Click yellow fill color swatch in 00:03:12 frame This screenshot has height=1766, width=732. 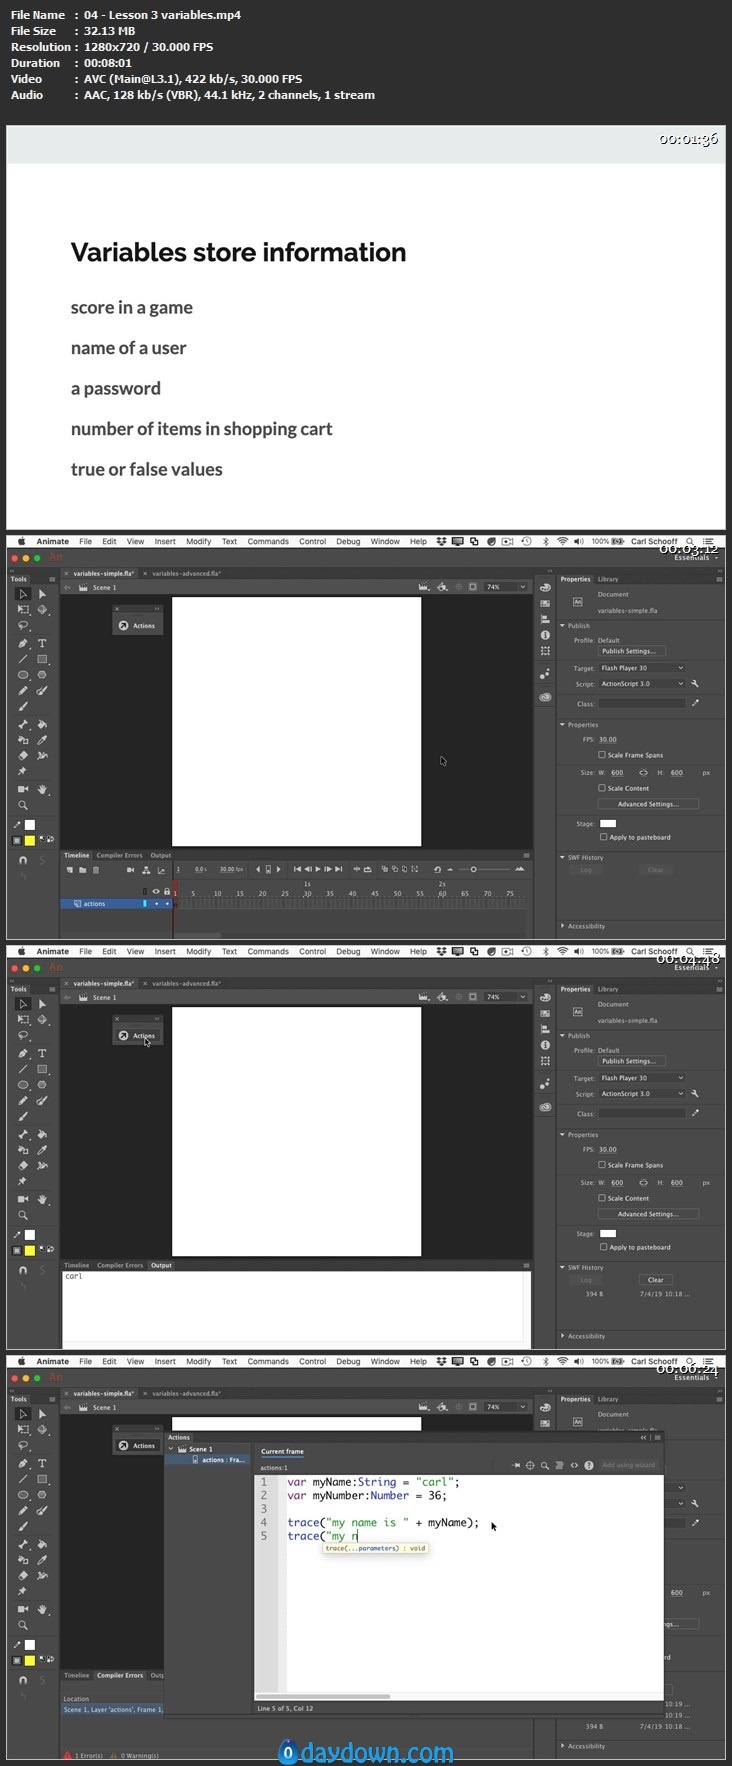click(30, 840)
